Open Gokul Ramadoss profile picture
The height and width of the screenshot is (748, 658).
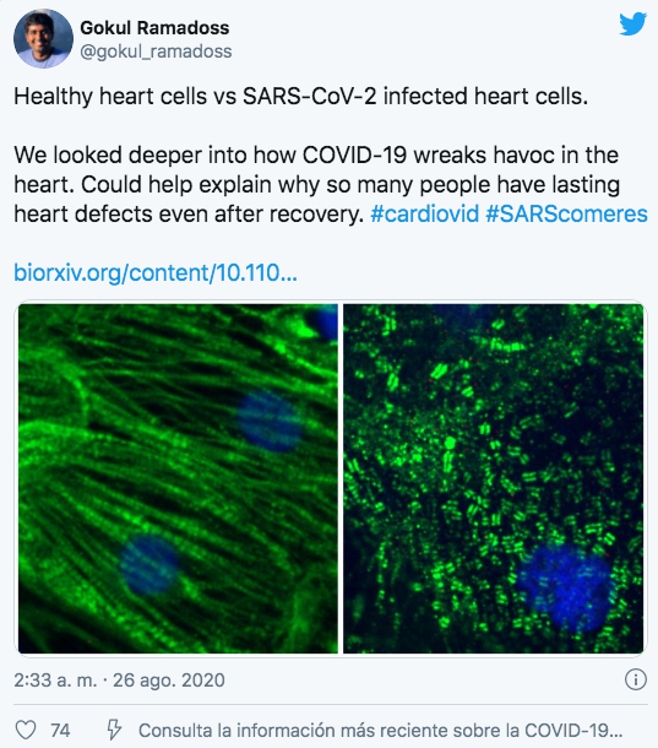tap(43, 39)
